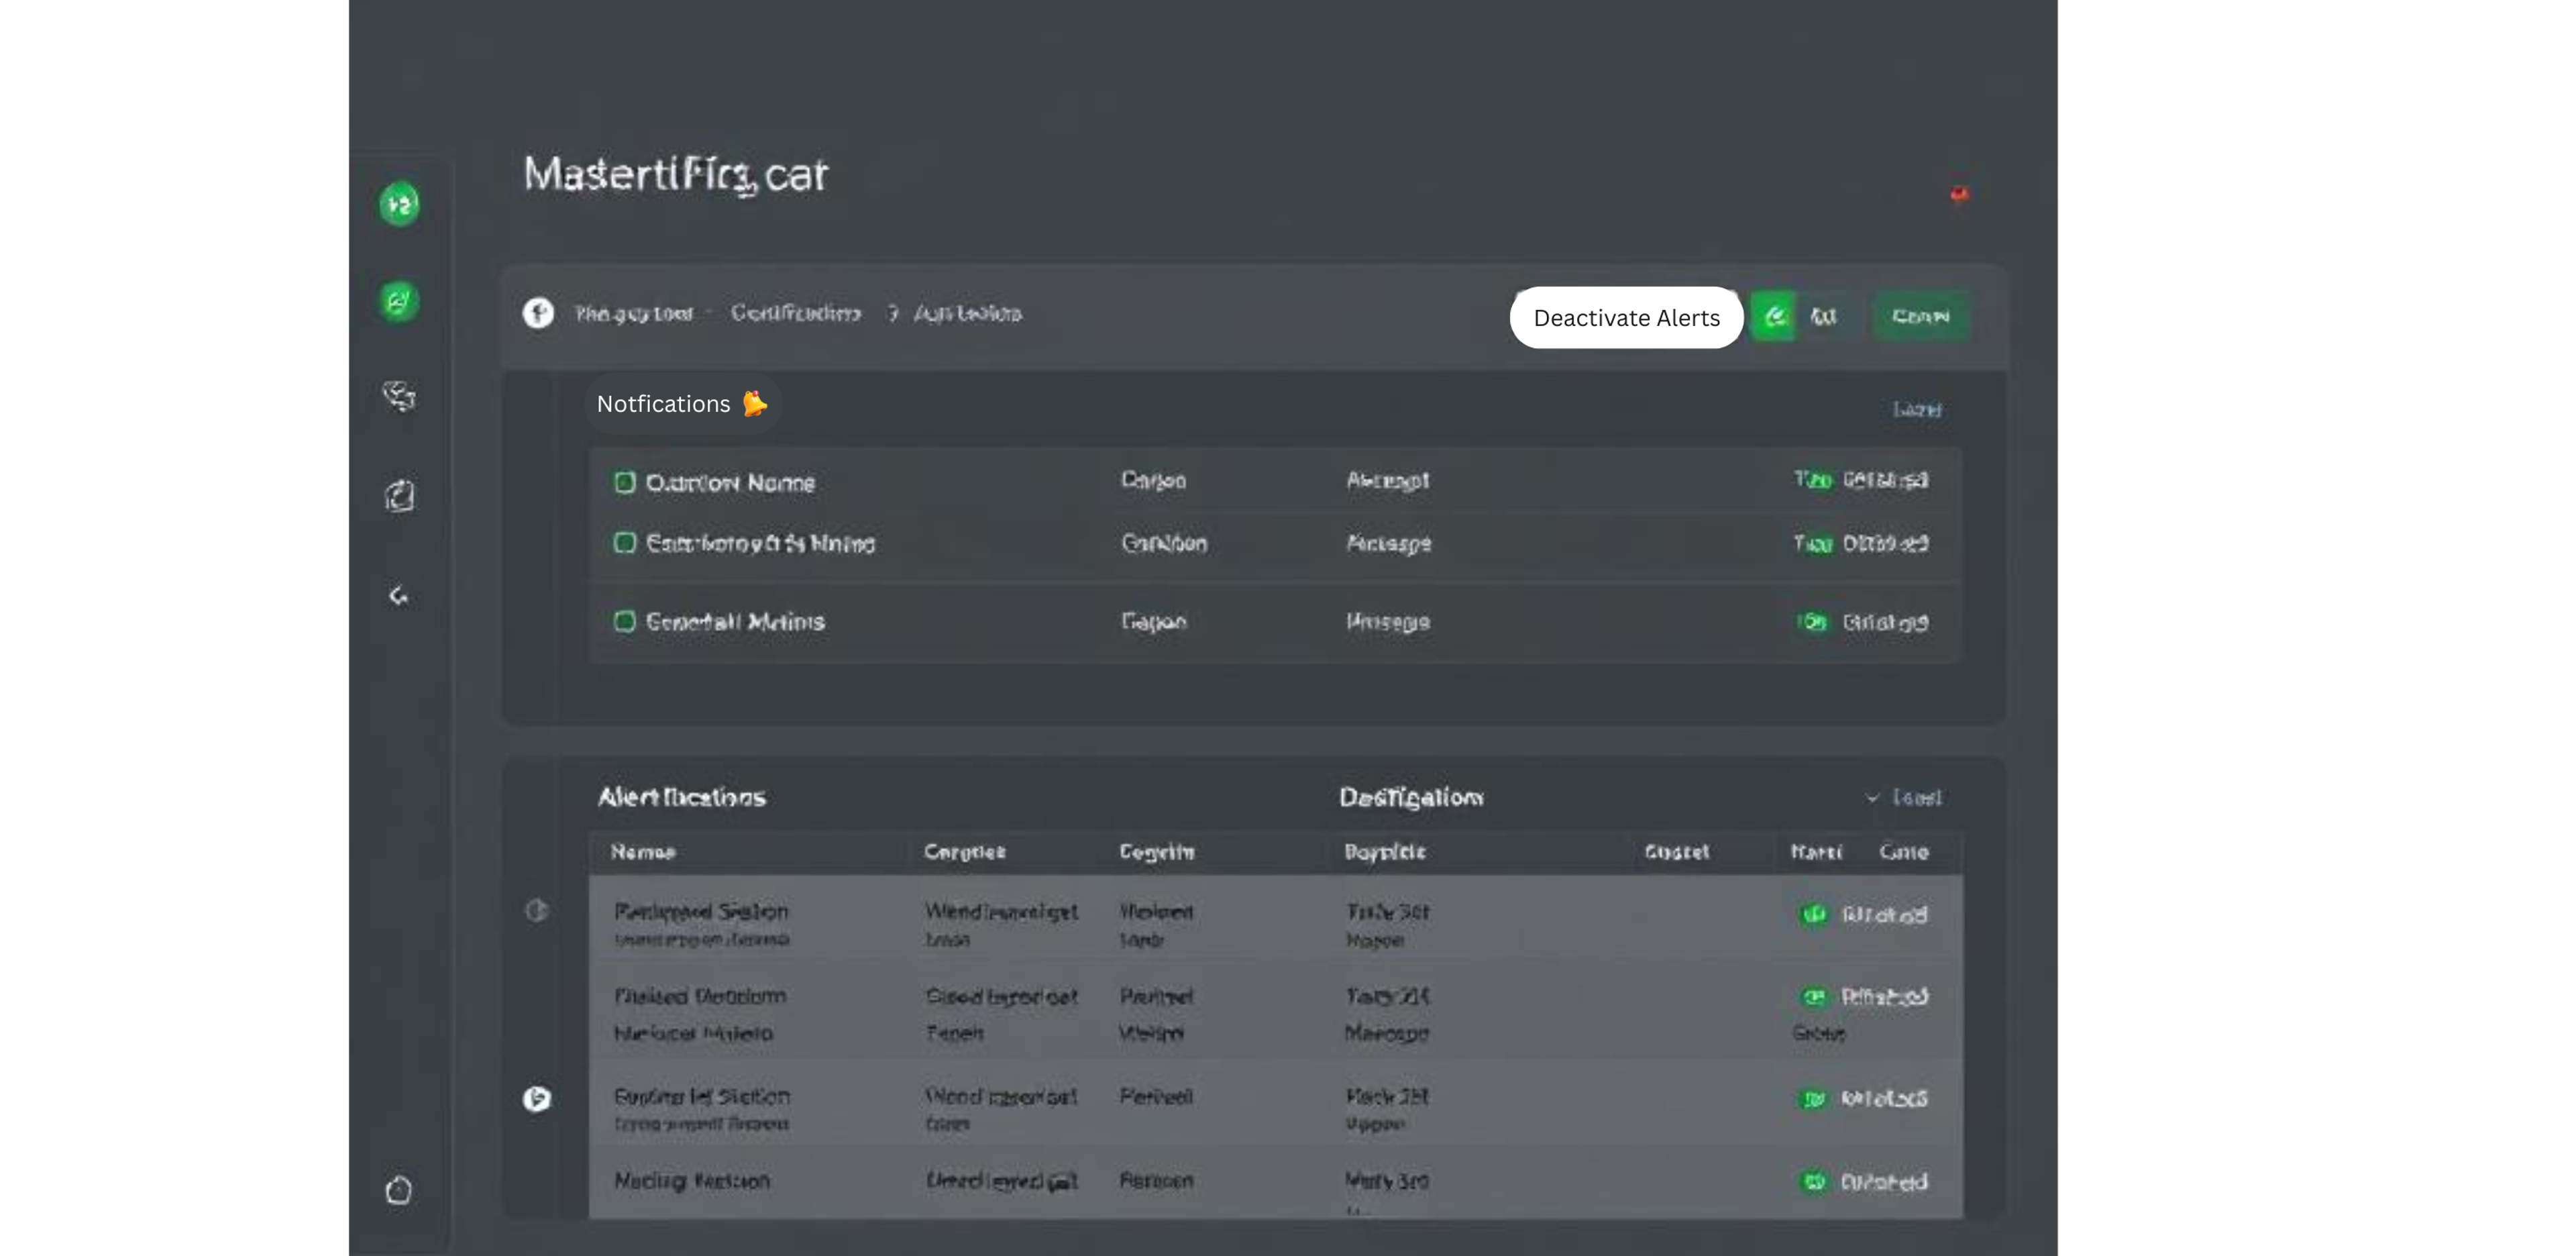This screenshot has height=1256, width=2576.
Task: Click the green button at toolbar right end
Action: (1920, 316)
